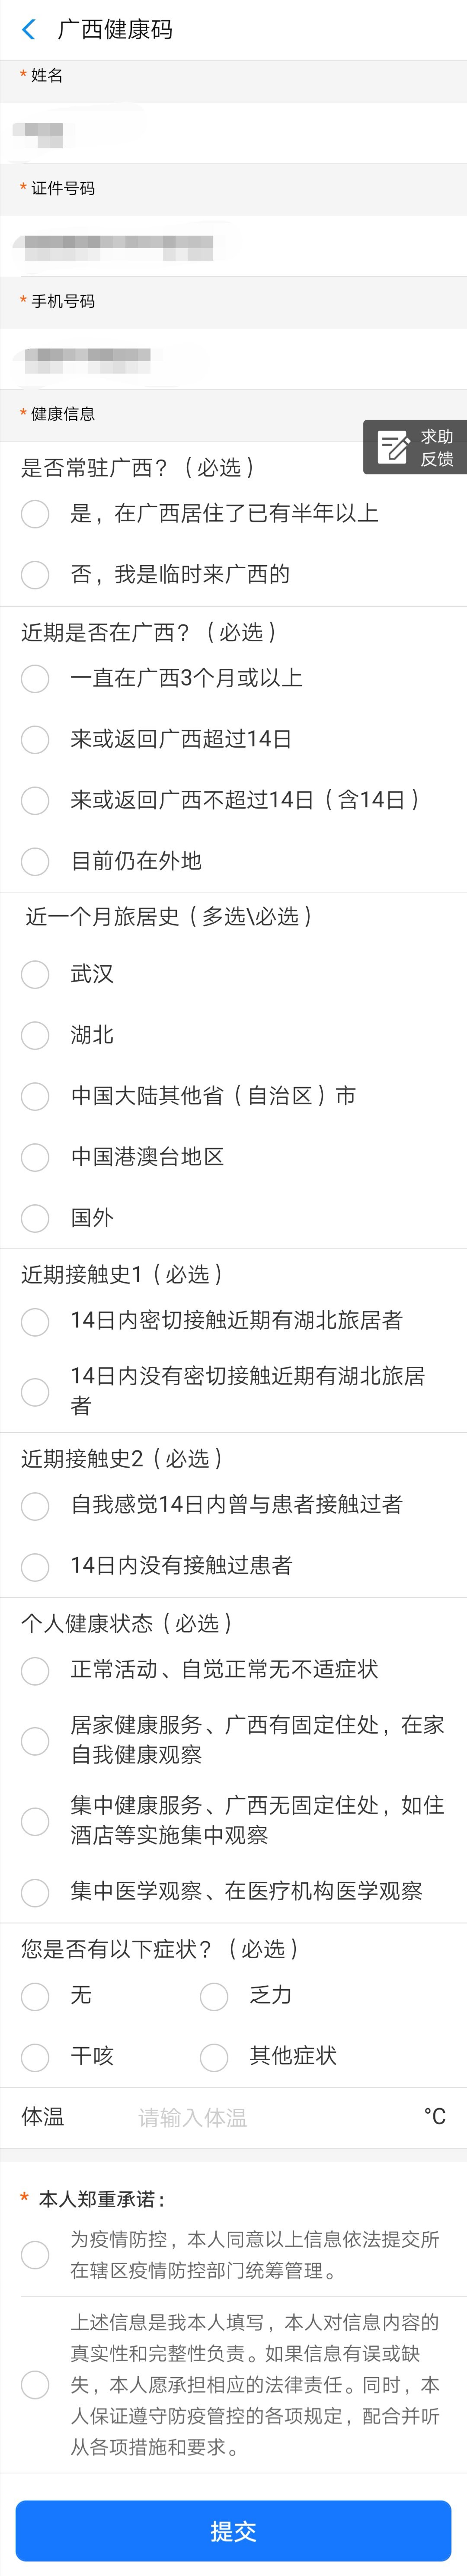Tick 中国港澳台地区 checkbox
Viewport: 467px width, 2576px height.
[35, 1158]
